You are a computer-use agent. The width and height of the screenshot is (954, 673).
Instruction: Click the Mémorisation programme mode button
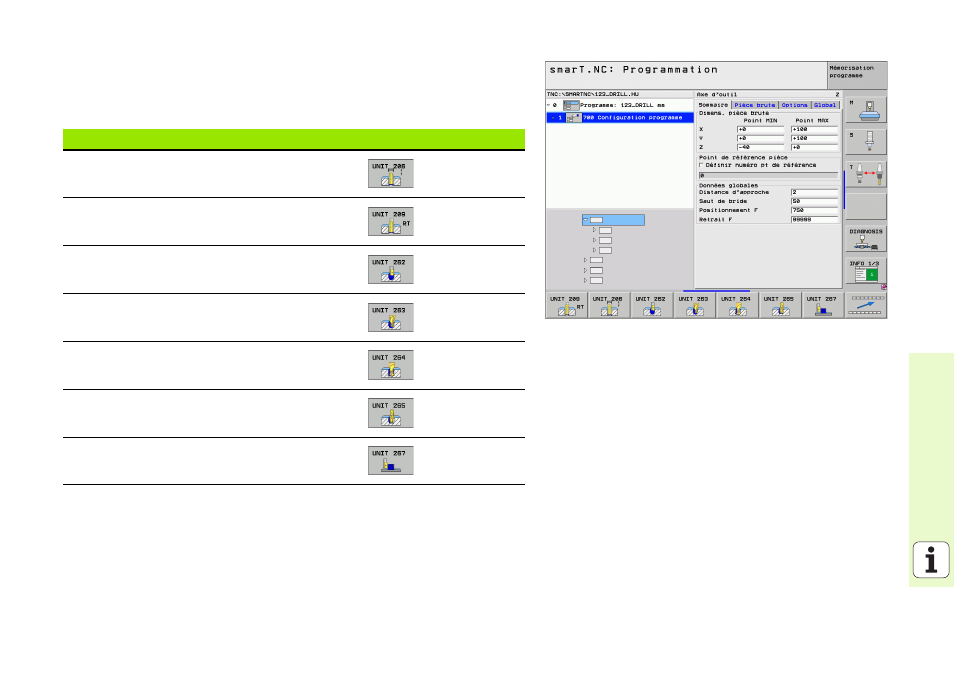click(857, 75)
